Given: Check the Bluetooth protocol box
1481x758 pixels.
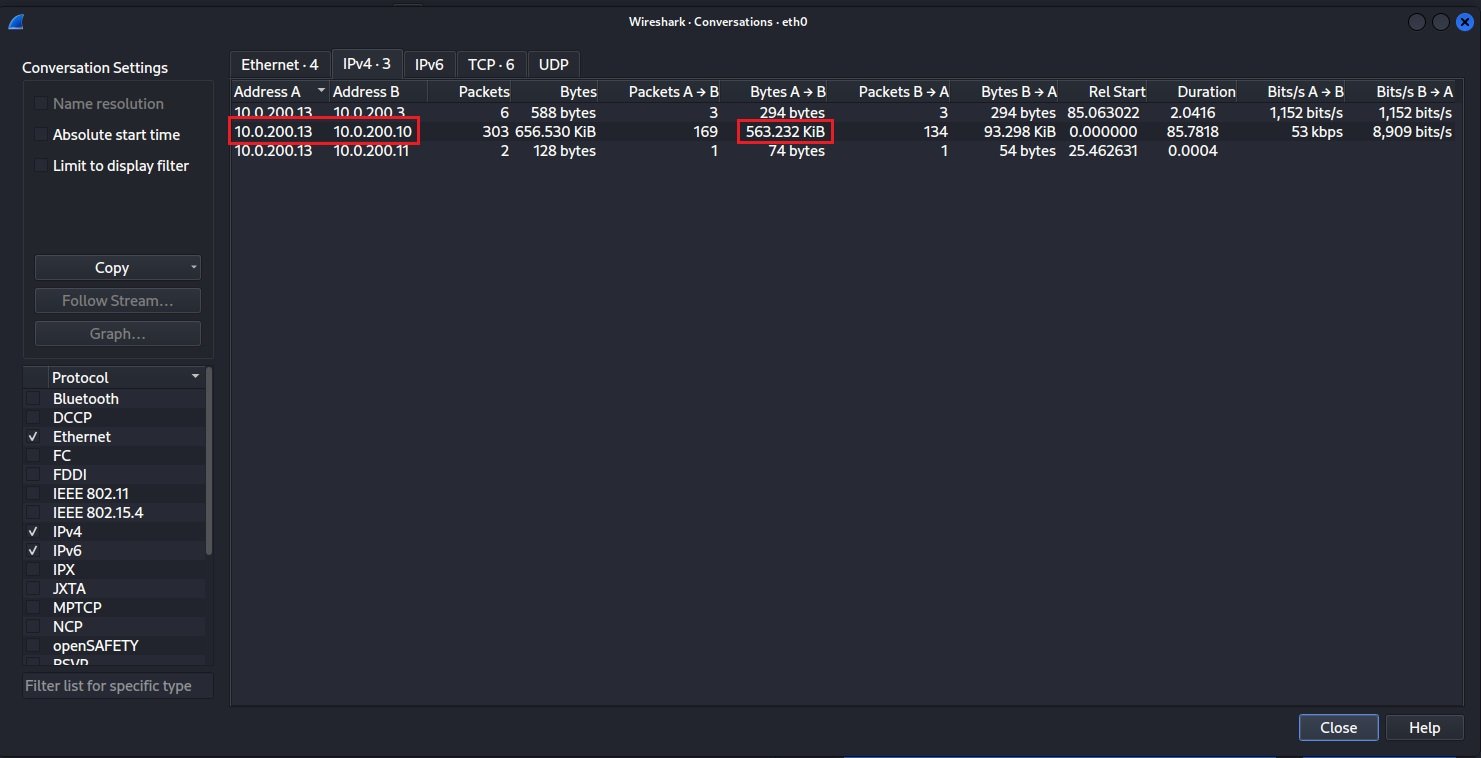Looking at the screenshot, I should 34,399.
